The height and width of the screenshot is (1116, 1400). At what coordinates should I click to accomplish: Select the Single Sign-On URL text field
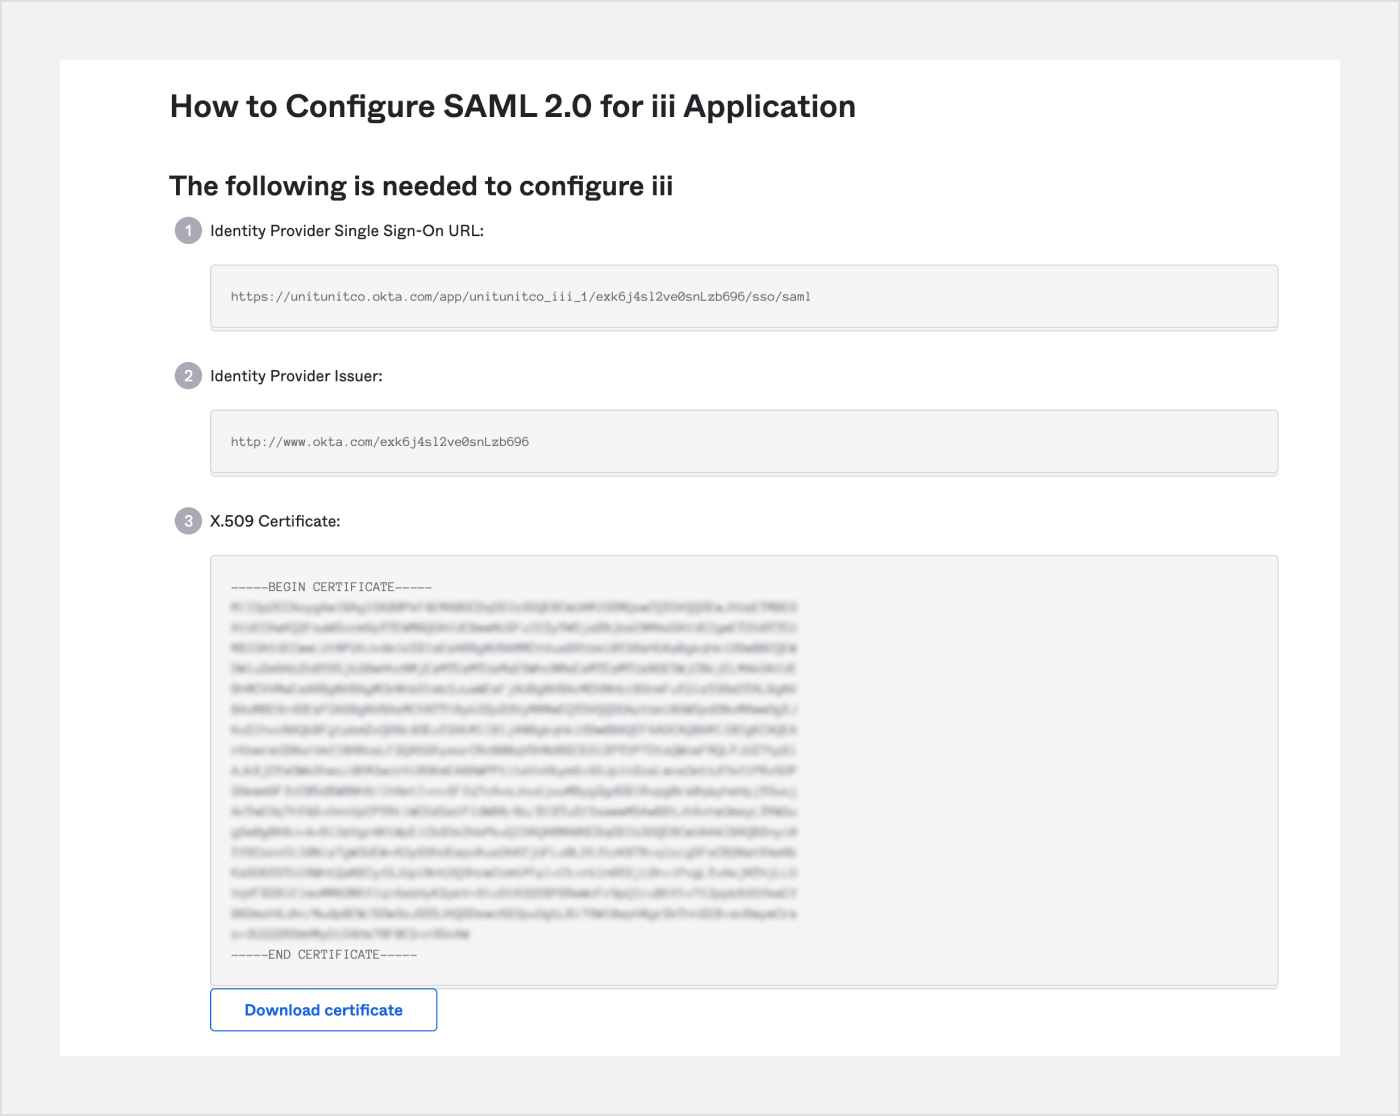pyautogui.click(x=743, y=297)
